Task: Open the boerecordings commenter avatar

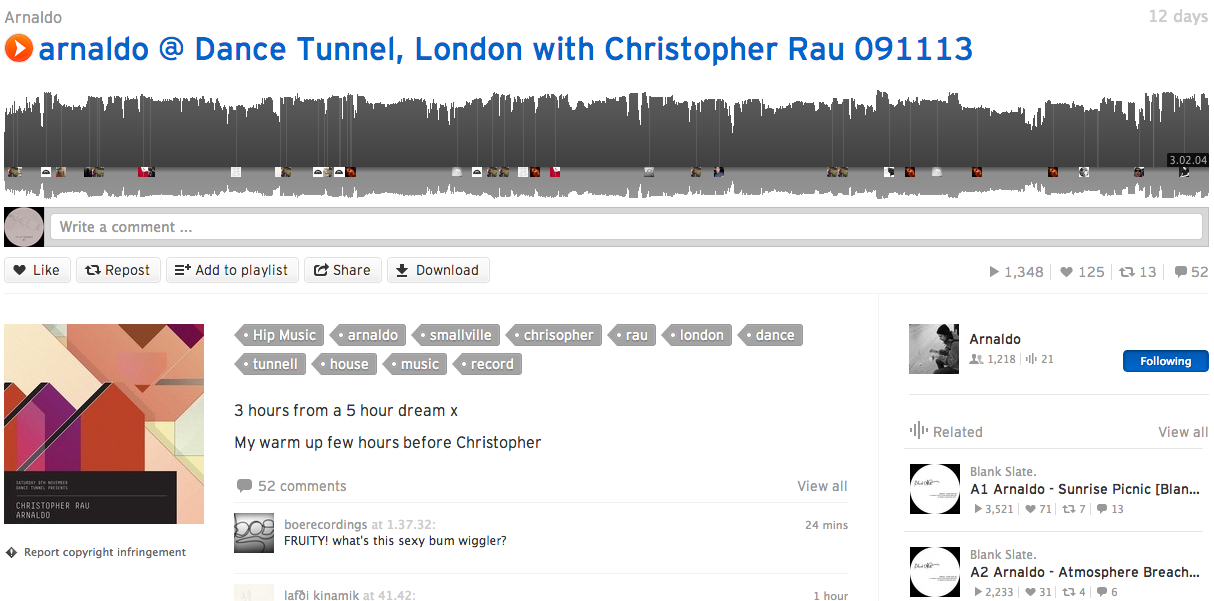Action: pyautogui.click(x=254, y=533)
